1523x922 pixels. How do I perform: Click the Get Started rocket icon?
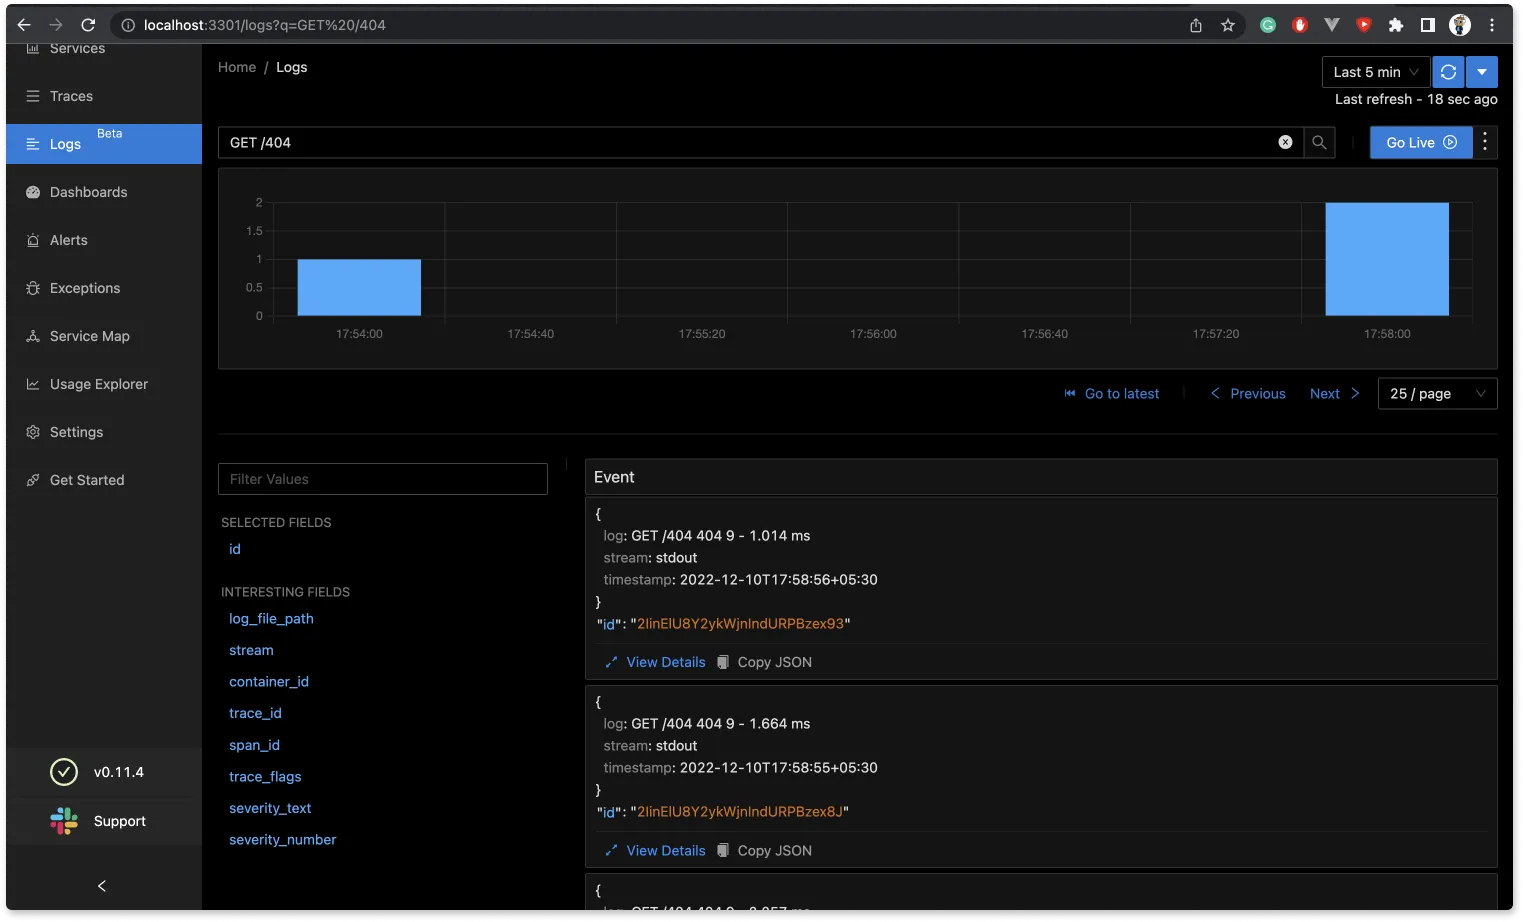tap(33, 480)
